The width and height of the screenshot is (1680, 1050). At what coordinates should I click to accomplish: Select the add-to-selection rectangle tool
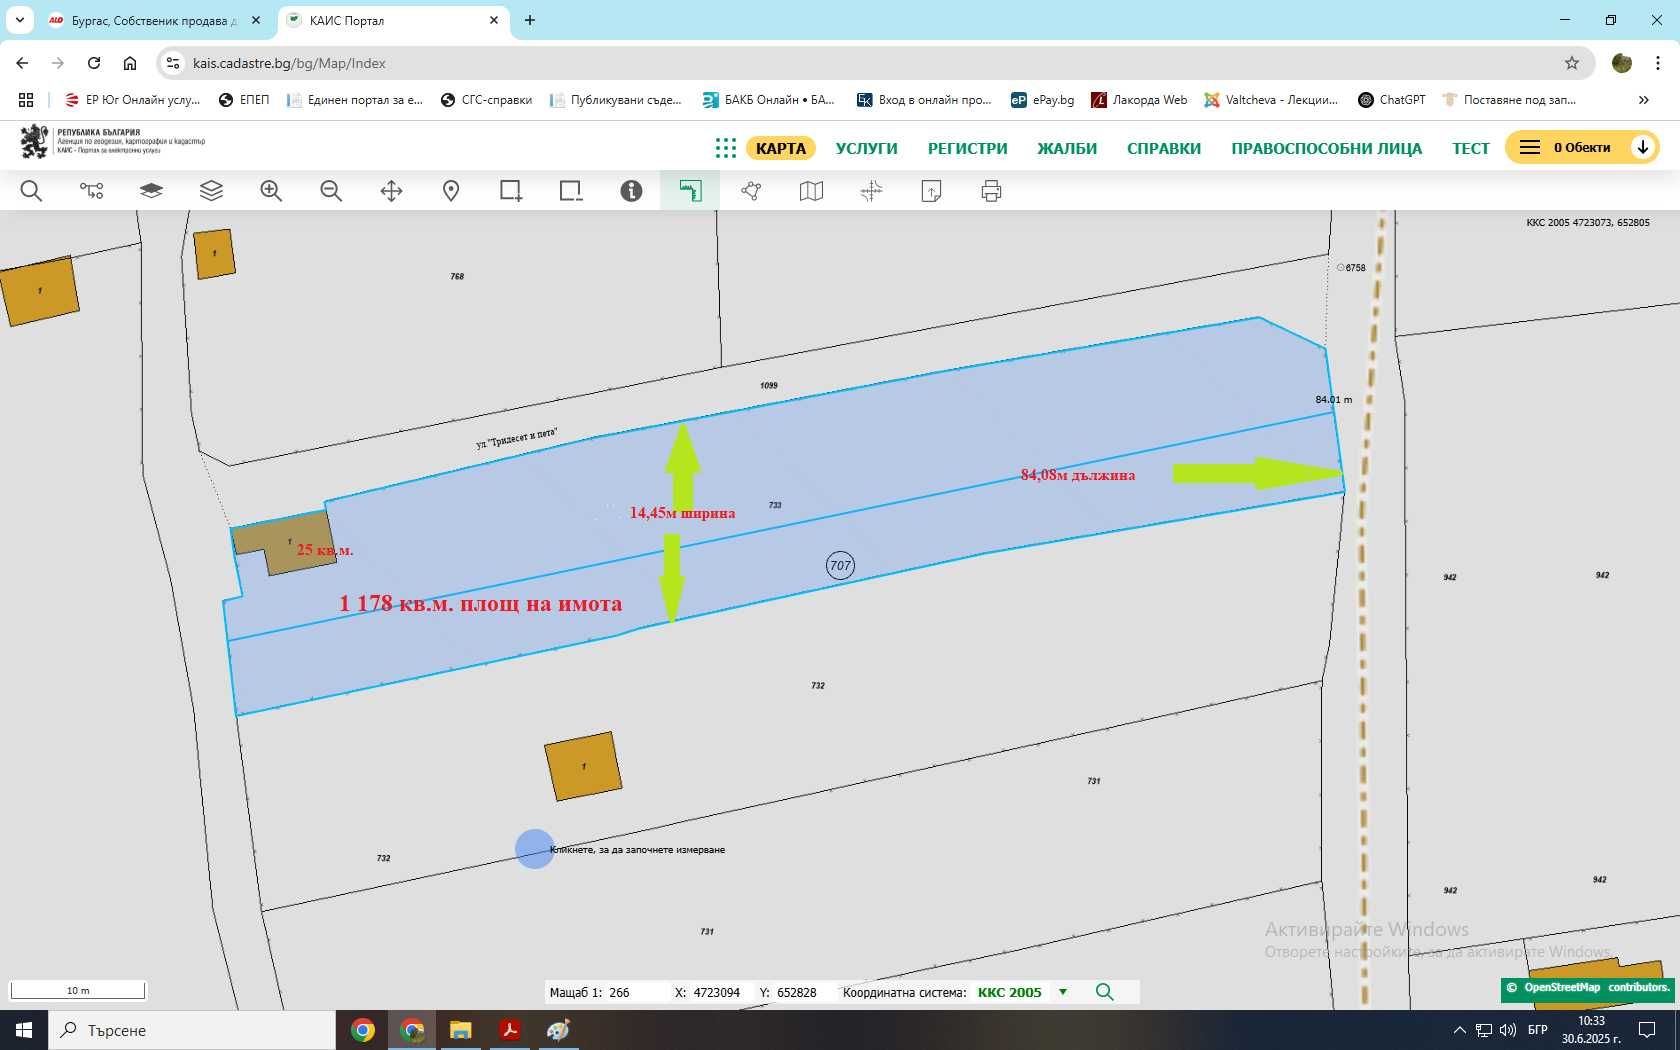point(511,191)
